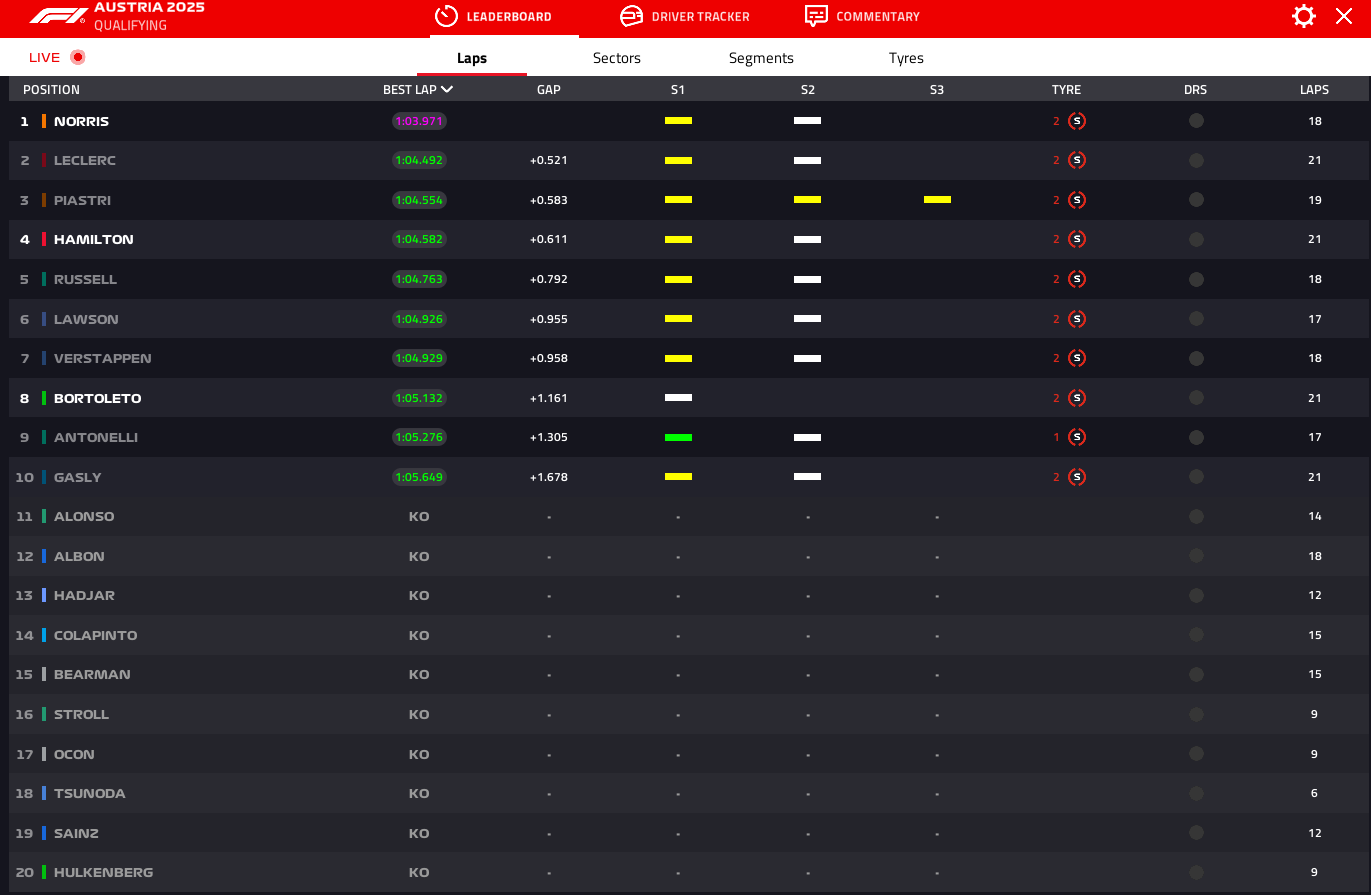
Task: Click the Leaderboard stopwatch icon
Action: tap(446, 16)
